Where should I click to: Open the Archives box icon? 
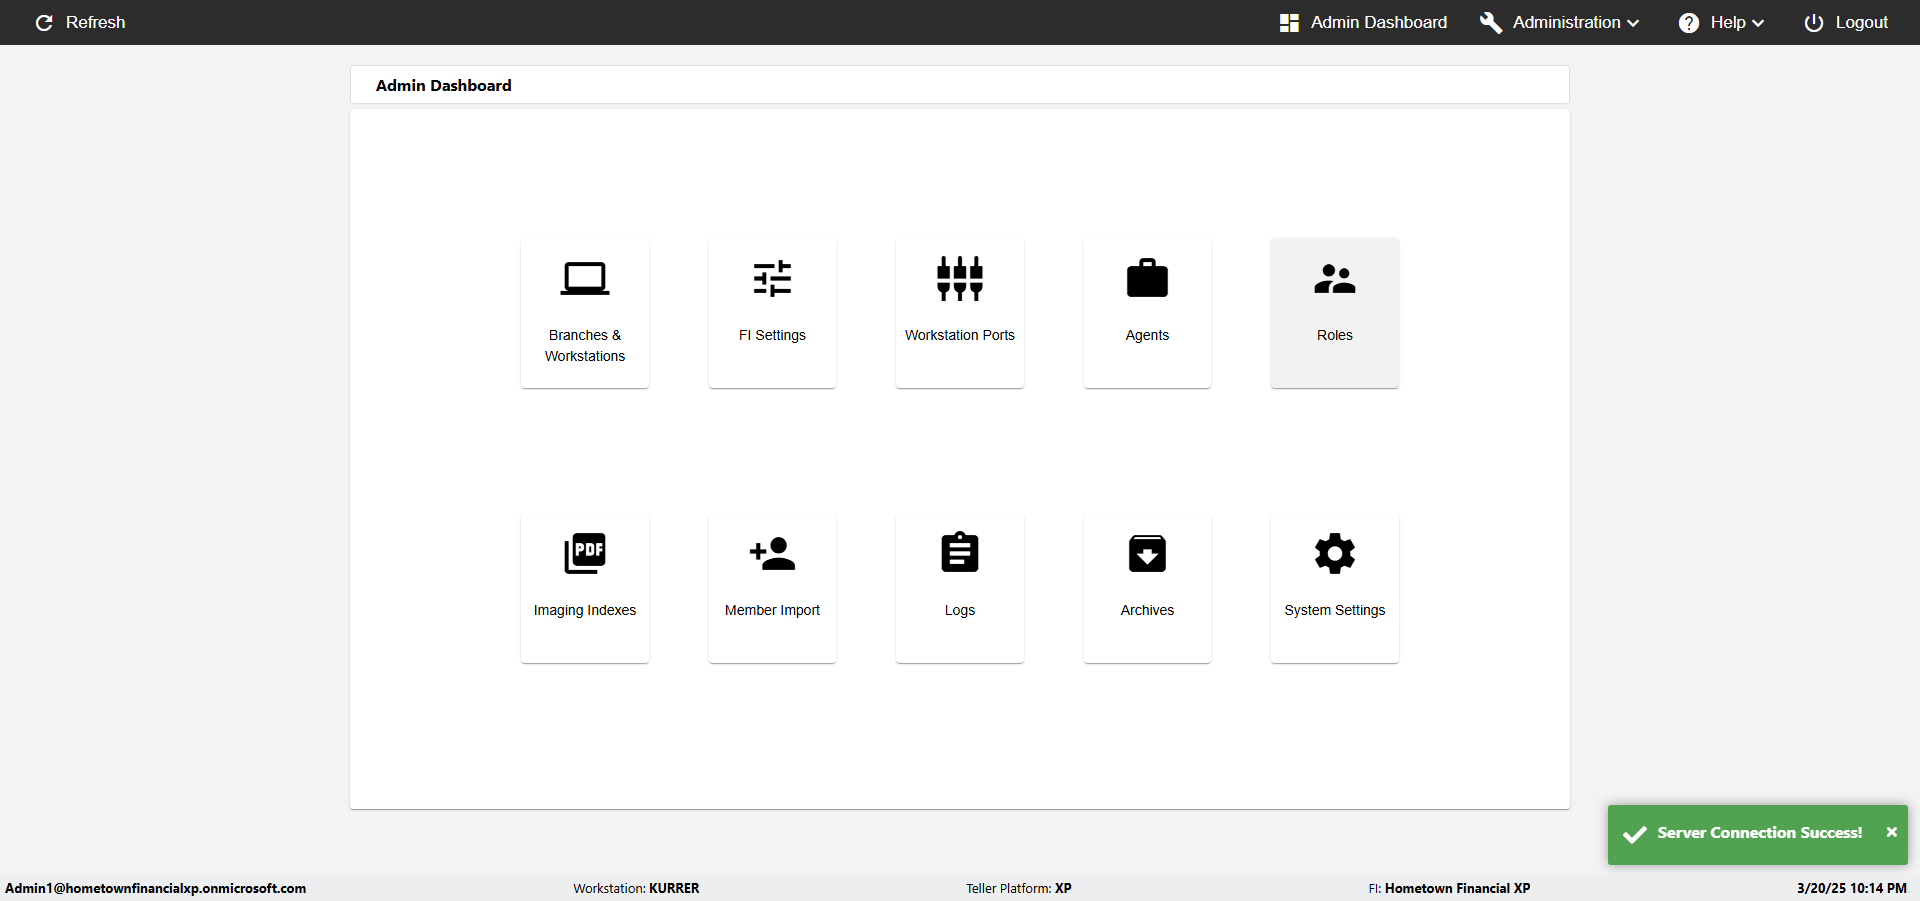[1147, 553]
